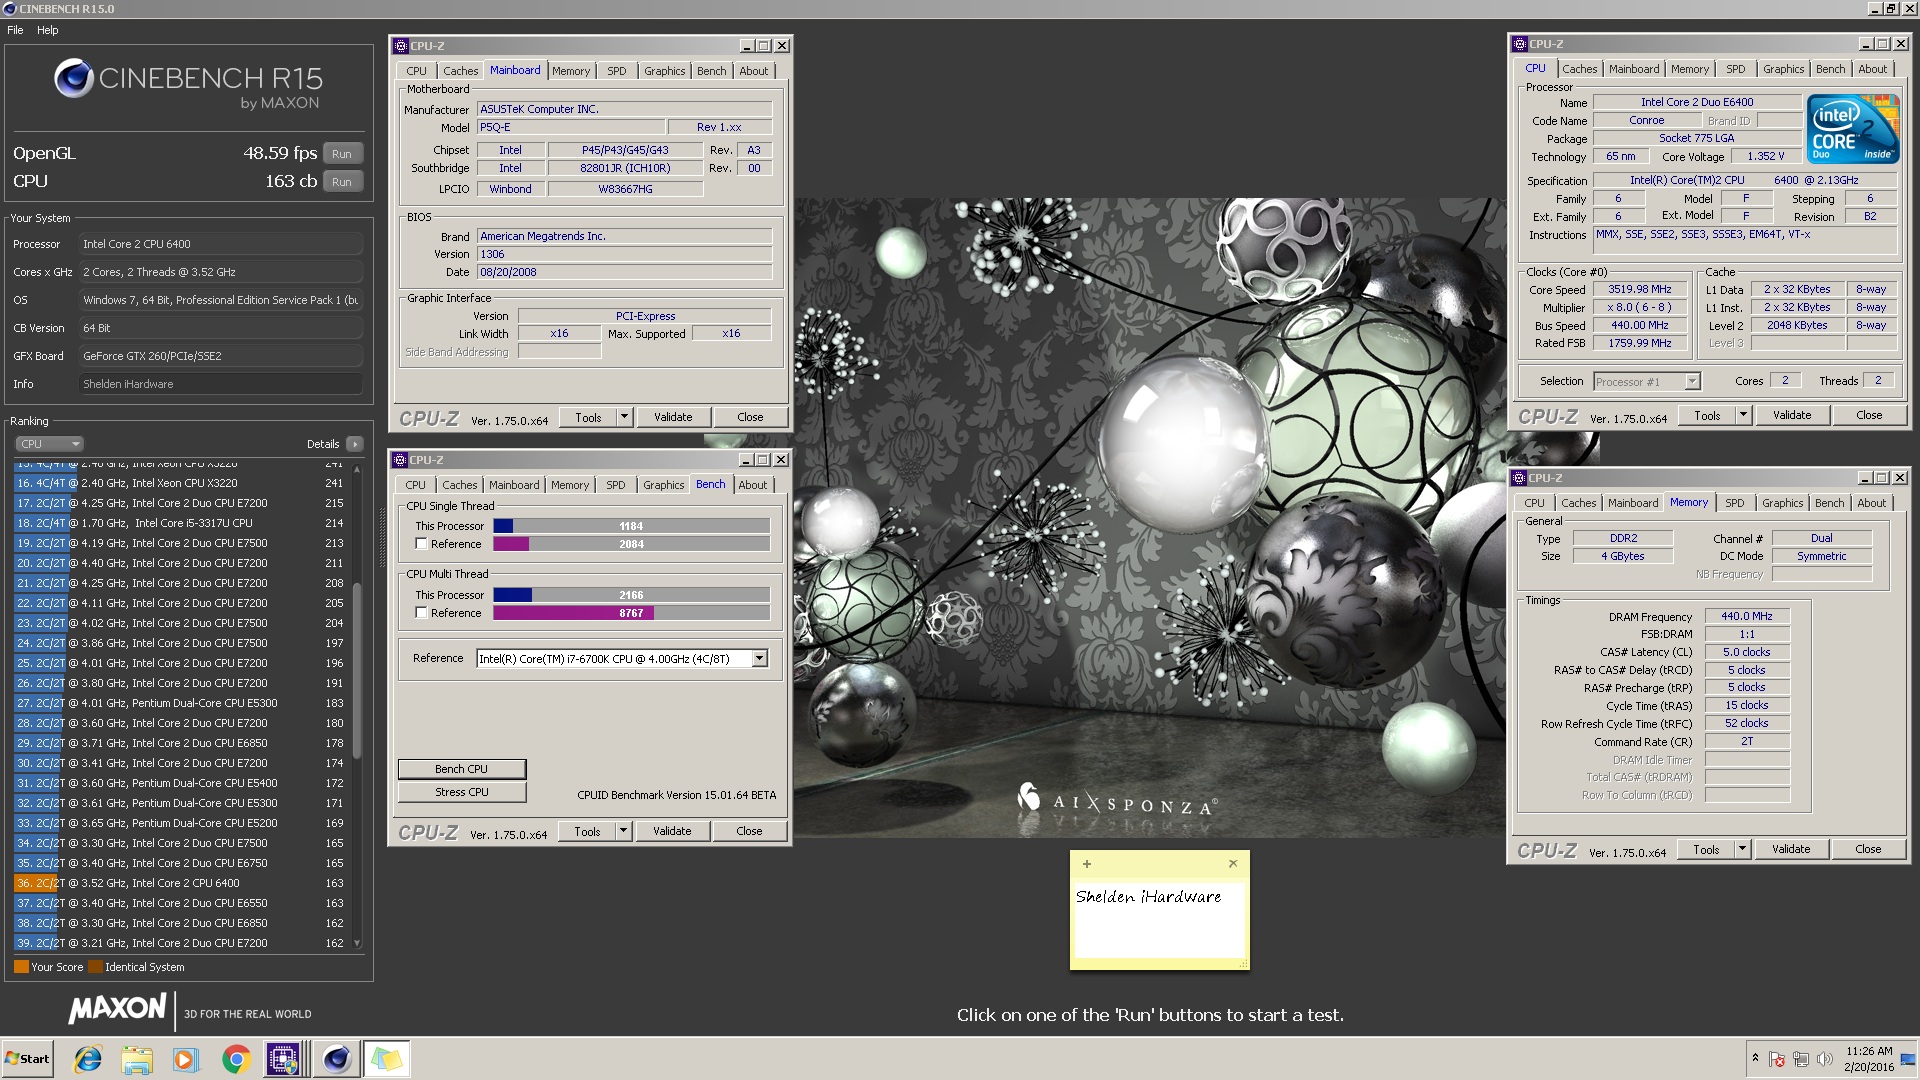Click the Cinebench R15 title bar icon
The height and width of the screenshot is (1080, 1920).
point(9,9)
